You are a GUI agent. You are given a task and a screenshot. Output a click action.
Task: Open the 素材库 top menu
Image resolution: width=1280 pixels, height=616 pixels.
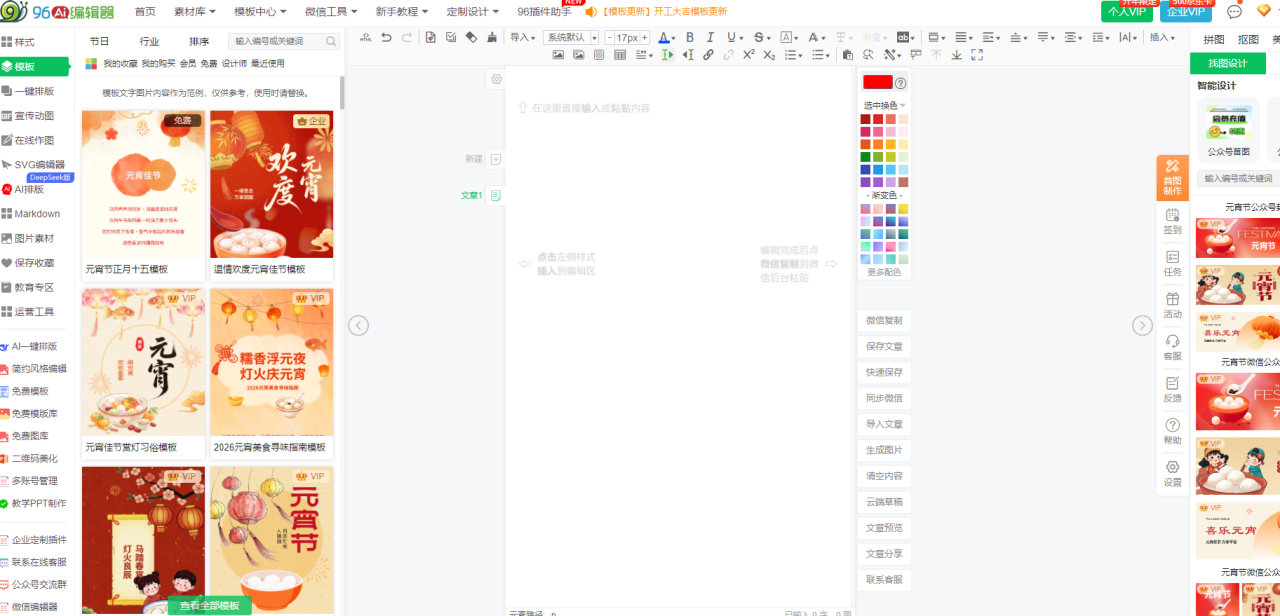click(x=197, y=11)
